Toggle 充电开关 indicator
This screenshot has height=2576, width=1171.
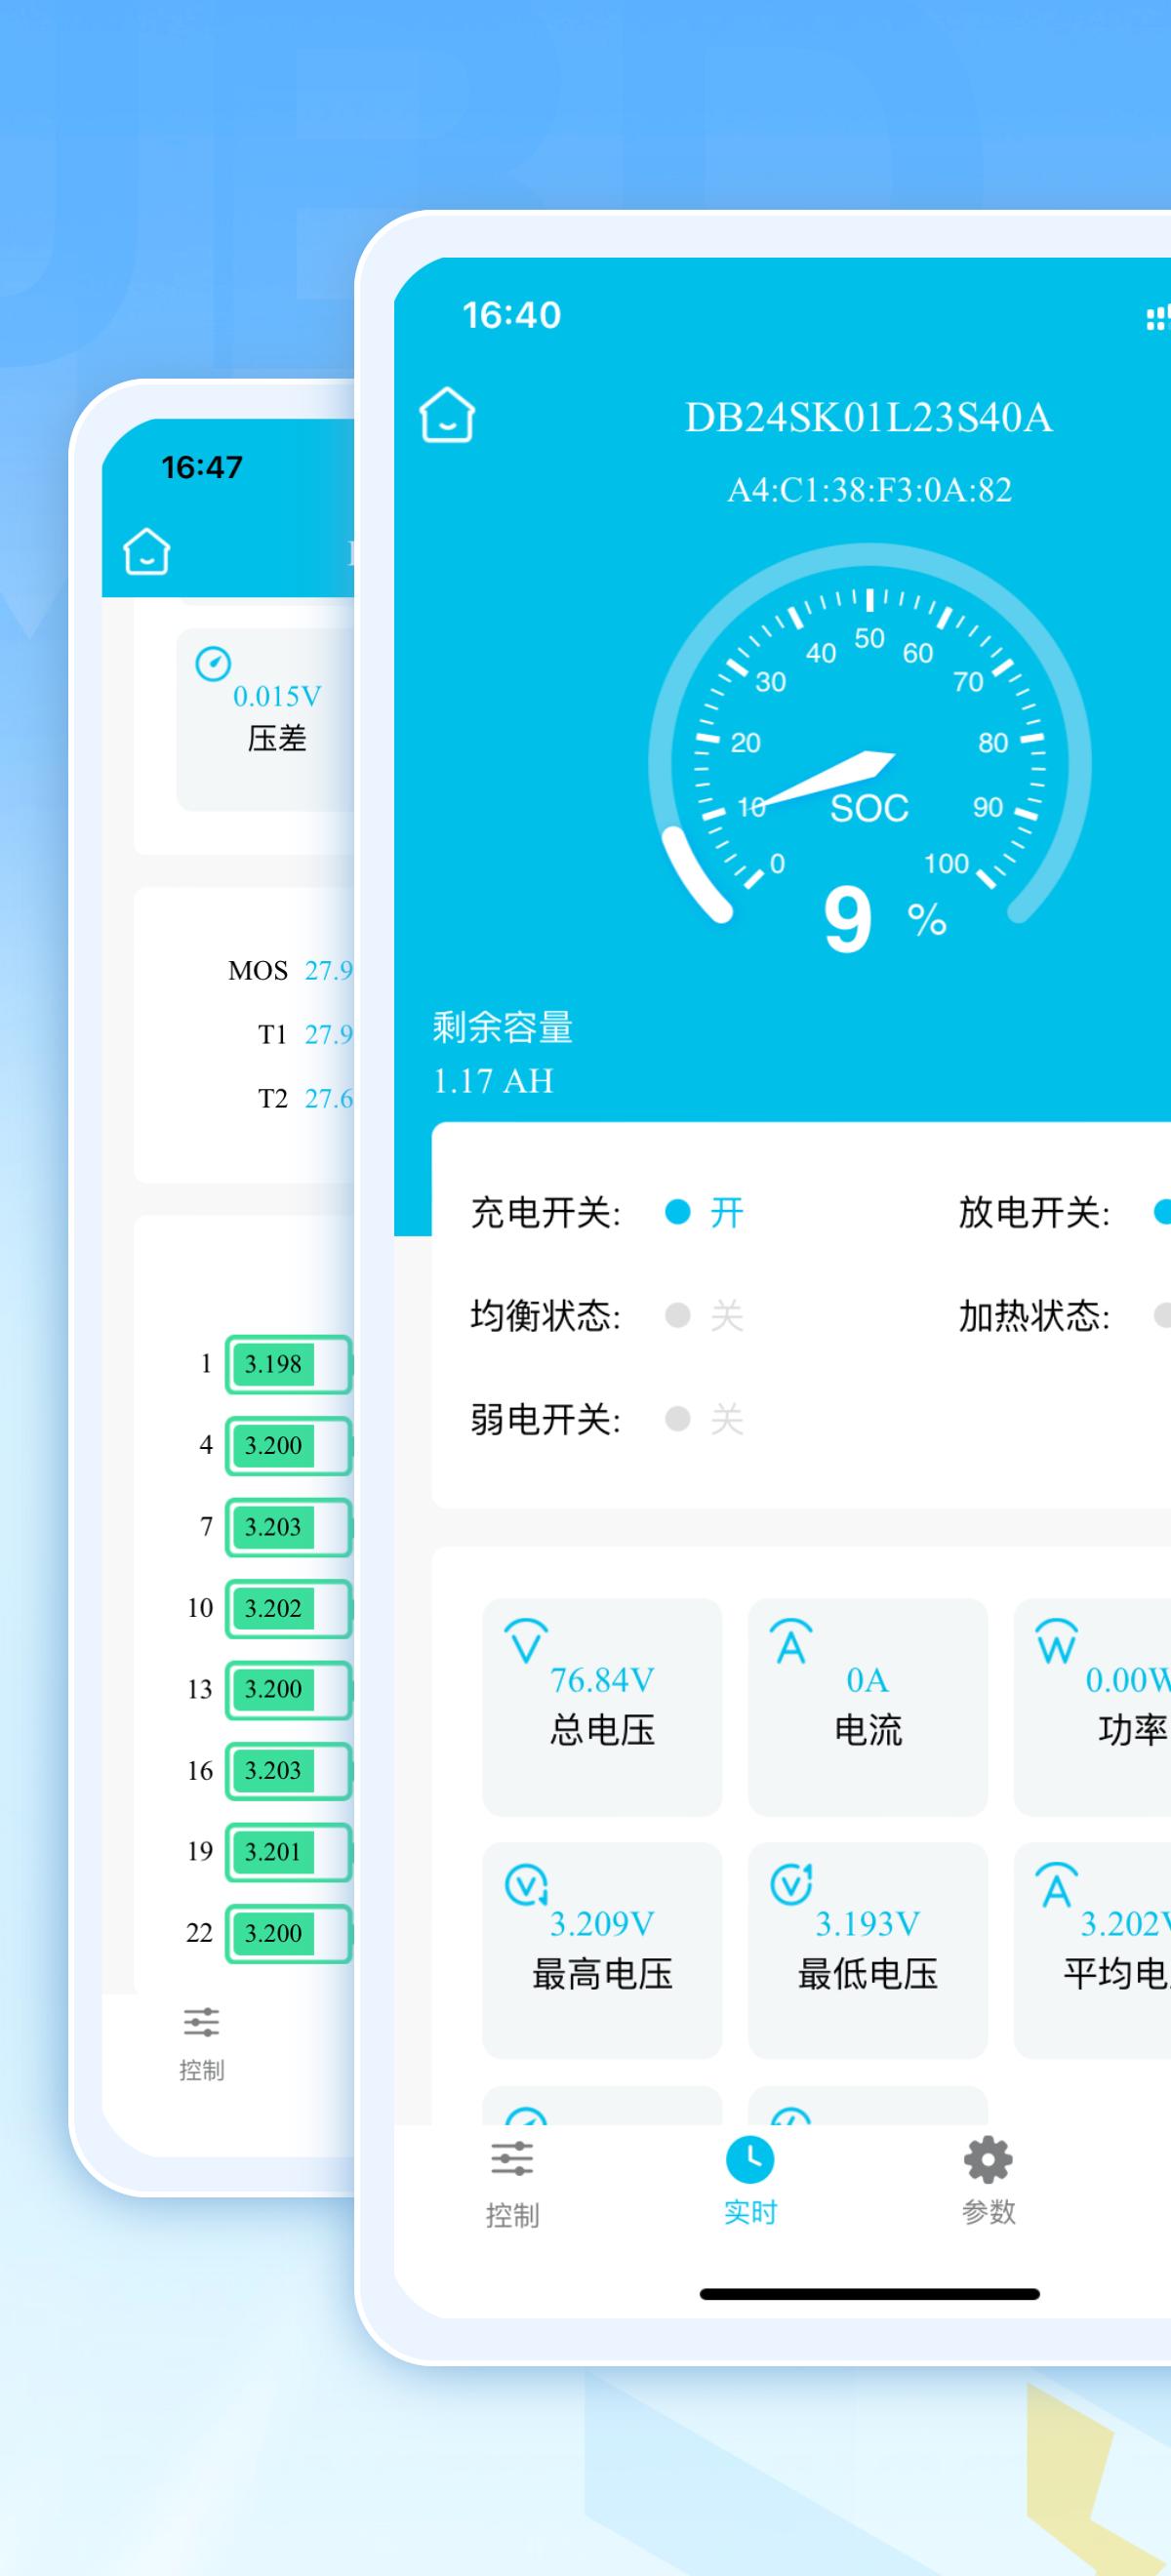coord(678,1212)
